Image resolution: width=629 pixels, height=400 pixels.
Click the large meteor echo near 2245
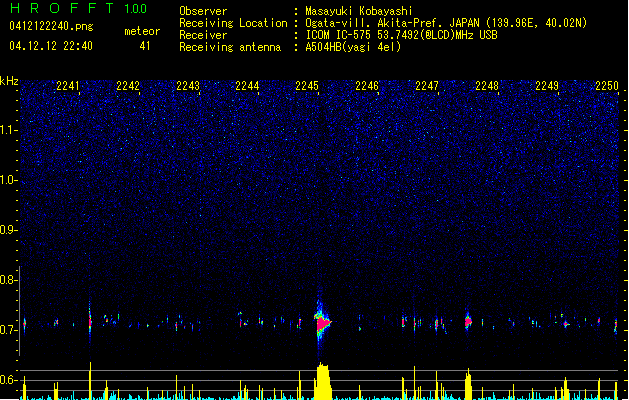(322, 322)
